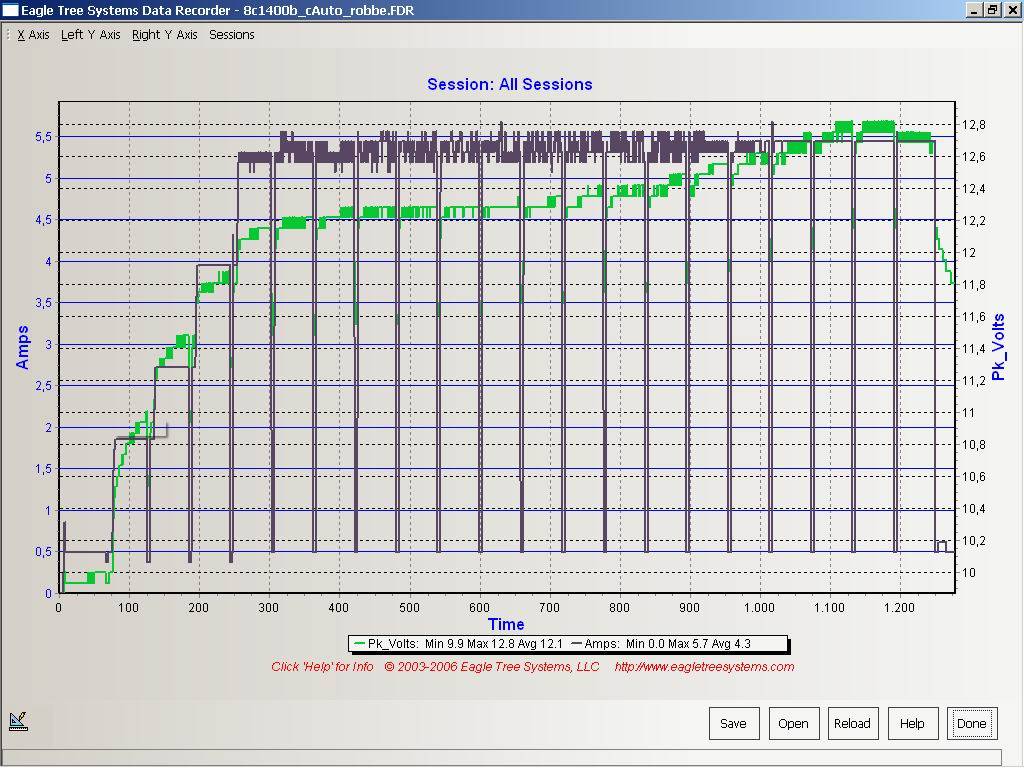Click the Eagle Tree app icon in title bar
Image resolution: width=1024 pixels, height=768 pixels.
(x=10, y=10)
